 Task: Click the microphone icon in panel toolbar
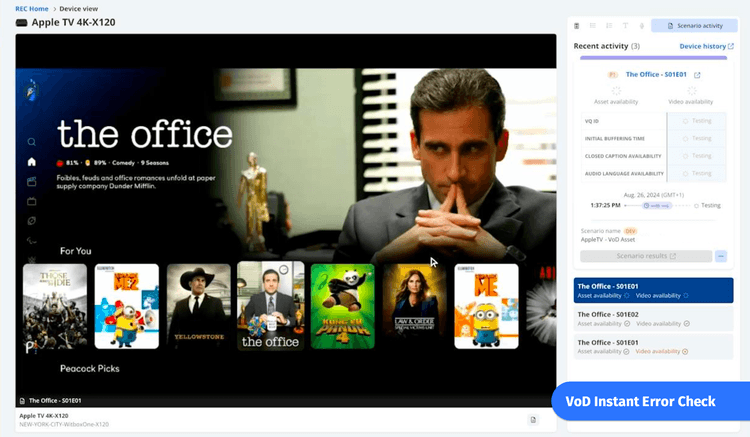click(x=640, y=26)
